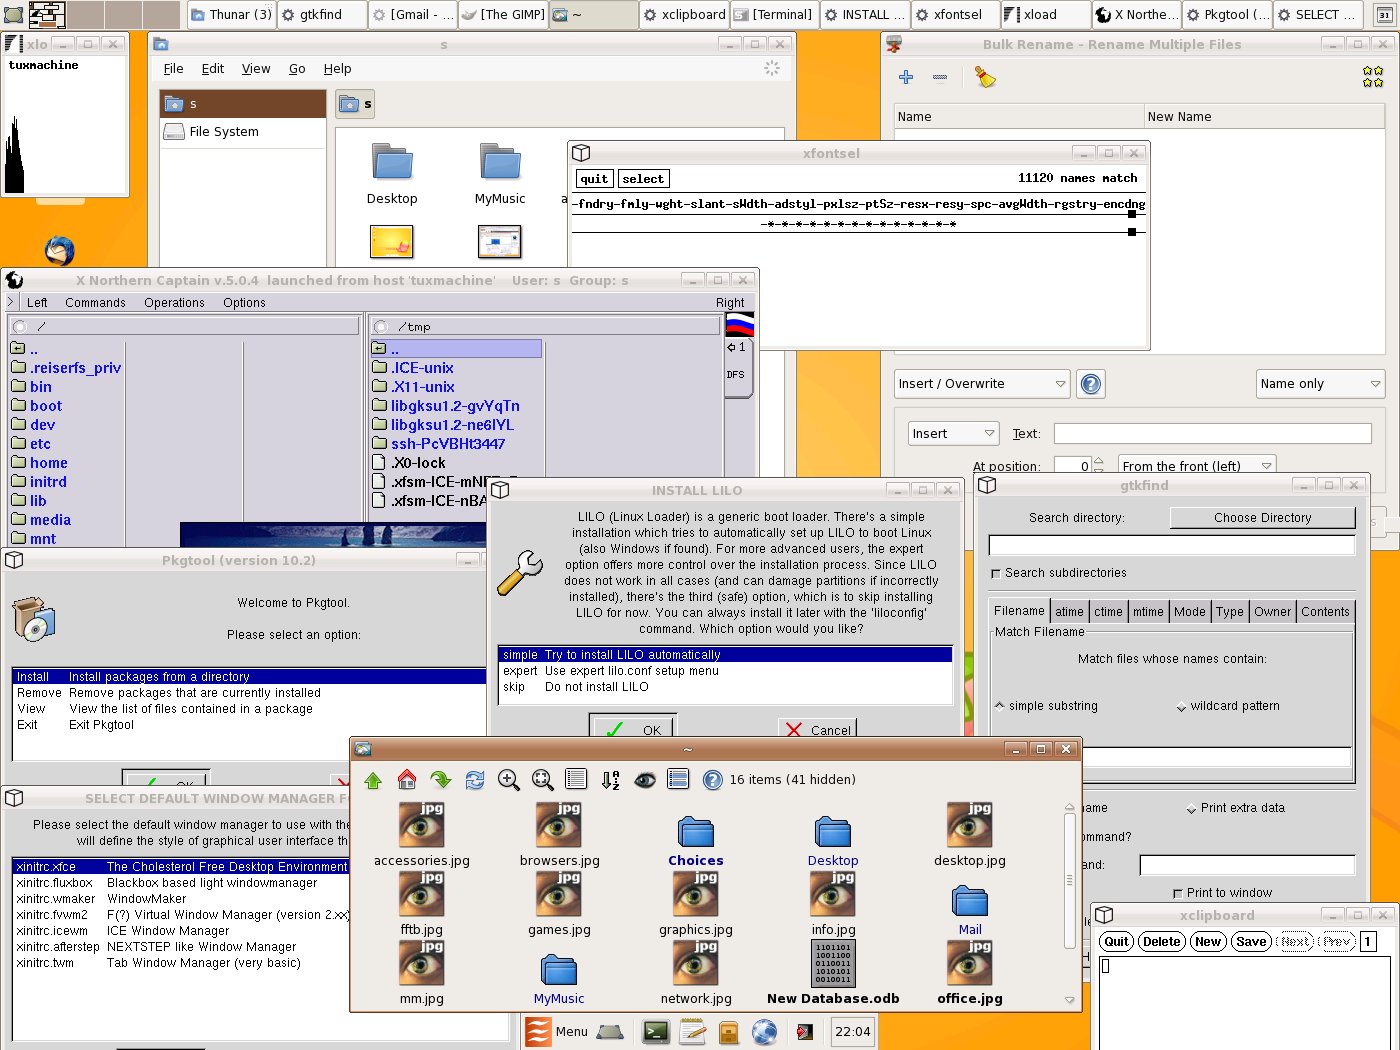Expand the Insert mode dropdown
The image size is (1400, 1050).
pyautogui.click(x=953, y=434)
